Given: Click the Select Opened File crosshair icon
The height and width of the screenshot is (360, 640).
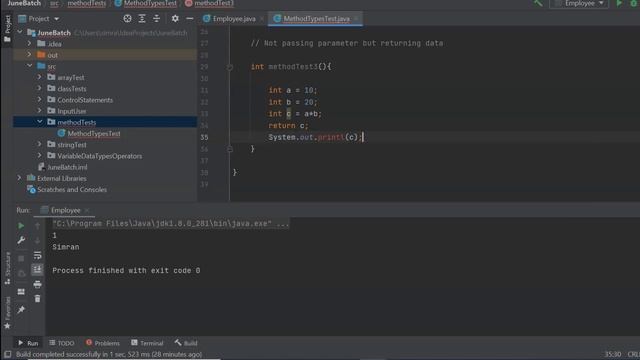Looking at the screenshot, I should [x=127, y=18].
